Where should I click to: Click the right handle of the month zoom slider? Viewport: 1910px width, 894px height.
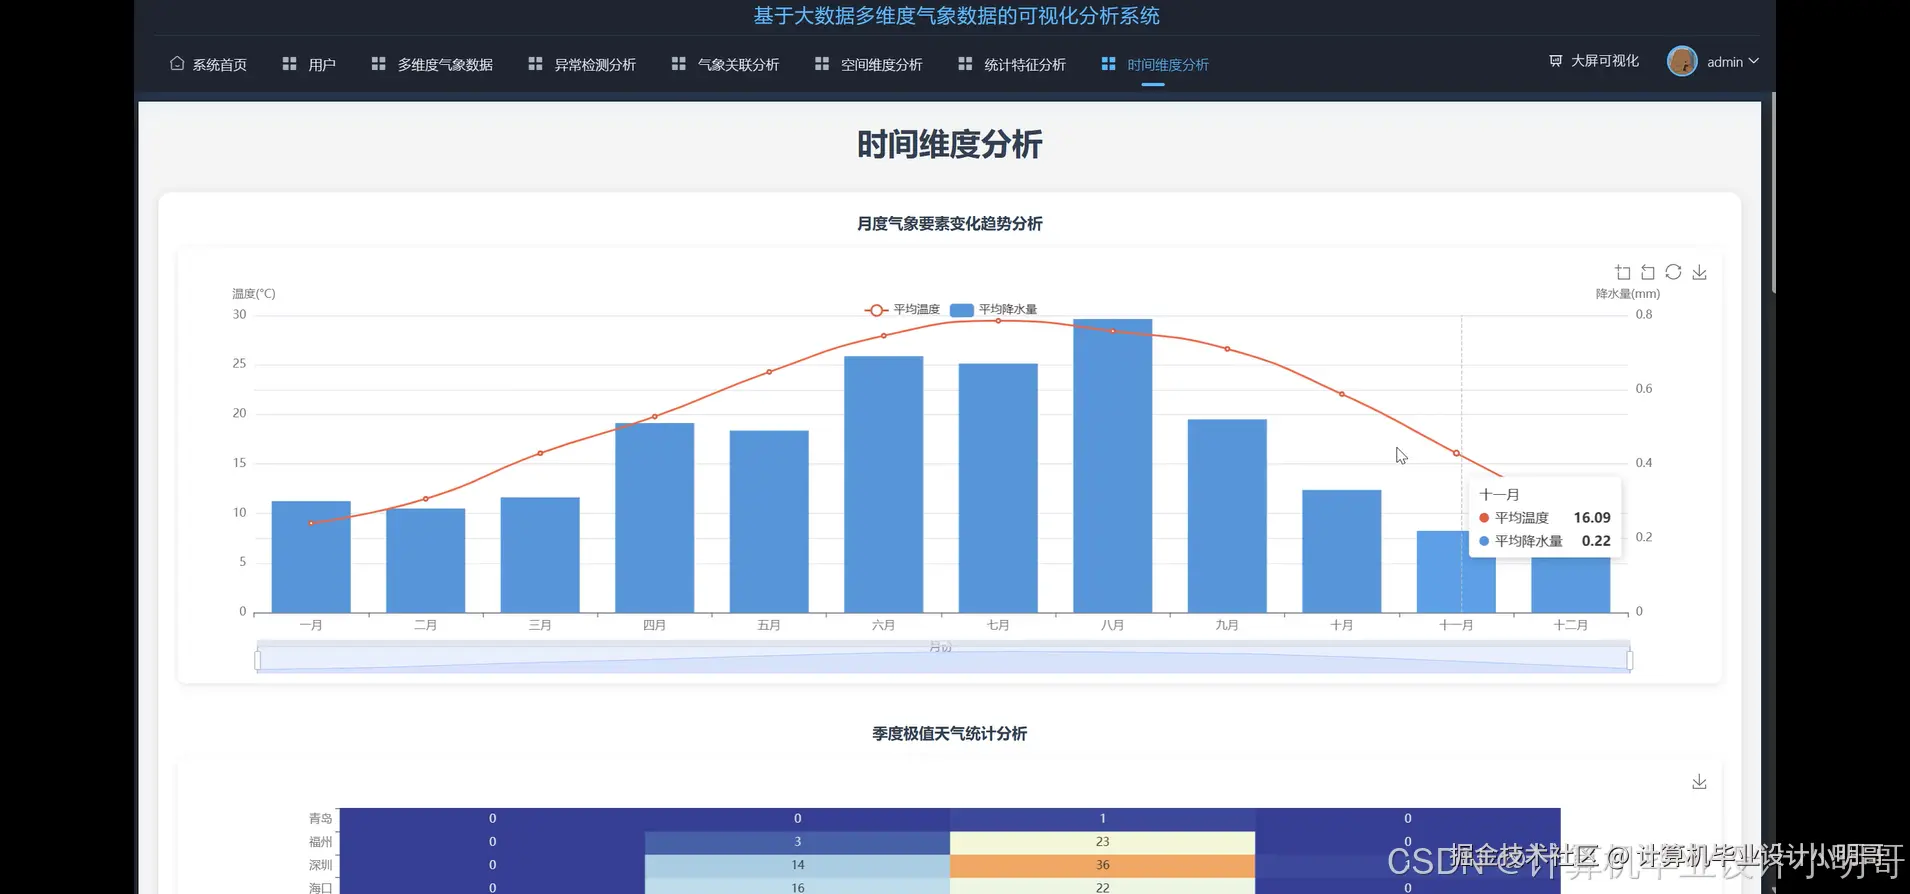[1630, 660]
